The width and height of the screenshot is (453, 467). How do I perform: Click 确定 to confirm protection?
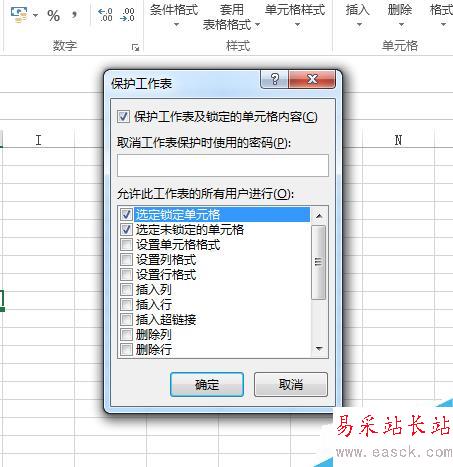[x=207, y=384]
